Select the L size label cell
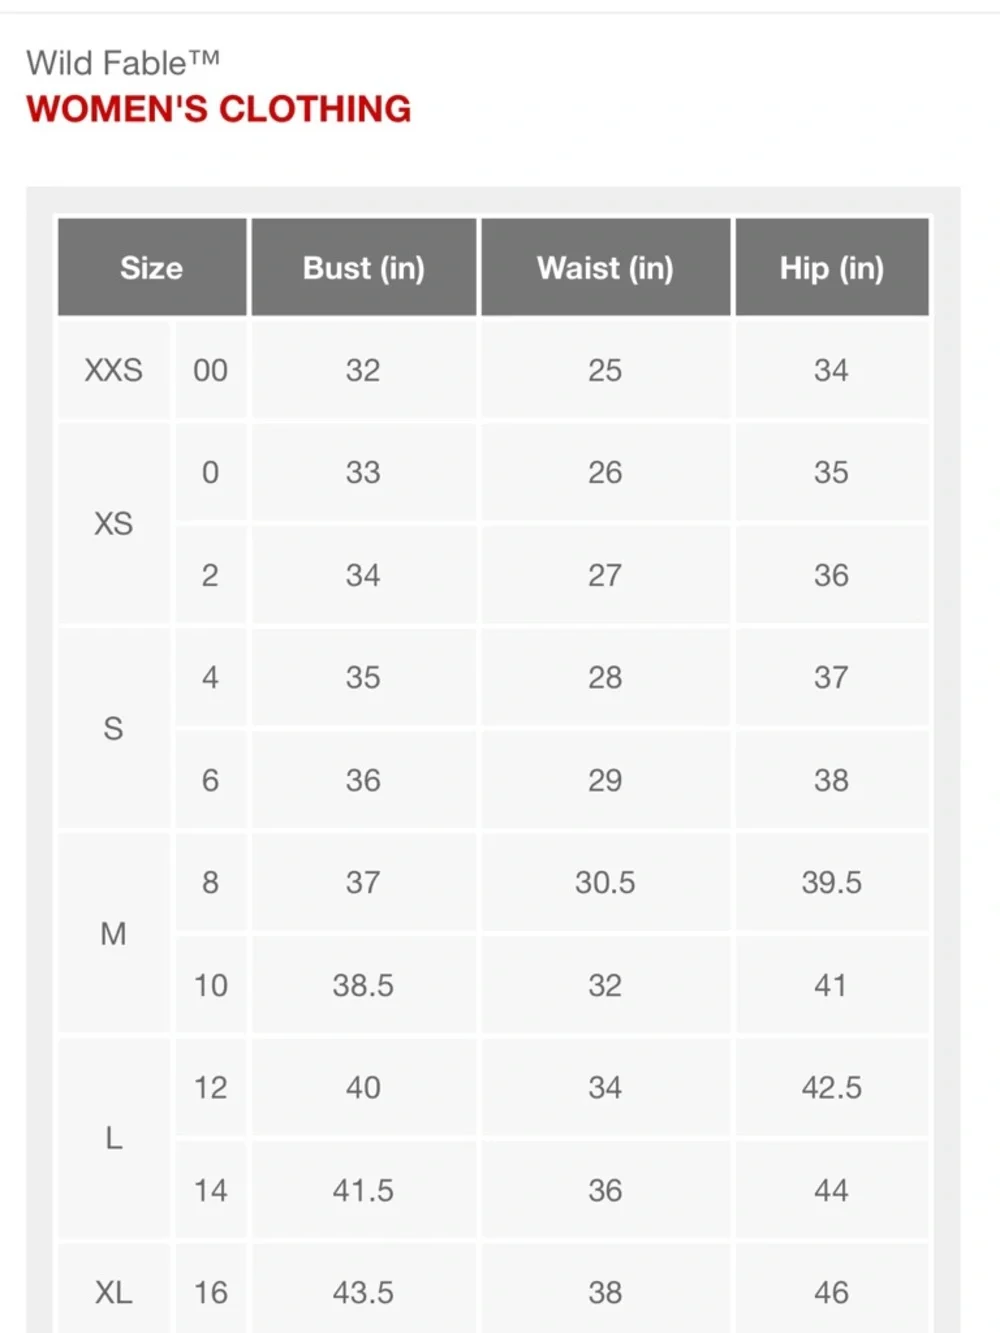Viewport: 1000px width, 1333px height. coord(113,1138)
